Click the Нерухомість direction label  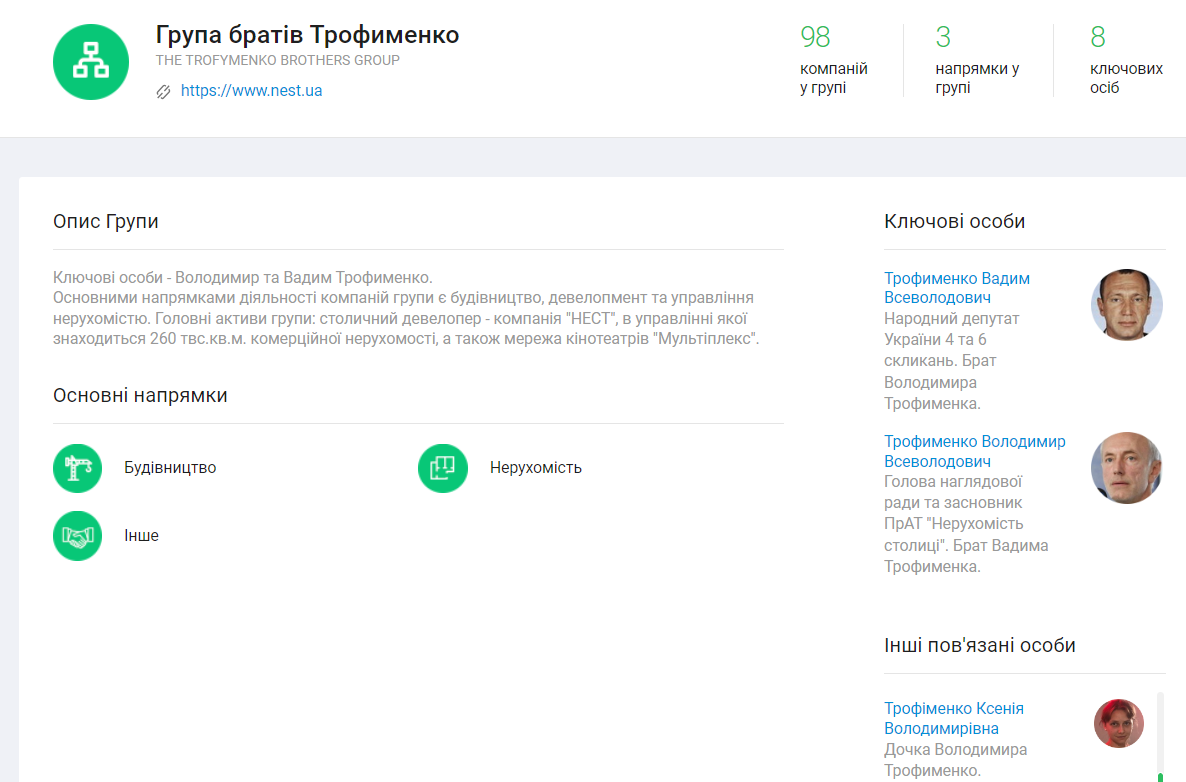point(535,468)
